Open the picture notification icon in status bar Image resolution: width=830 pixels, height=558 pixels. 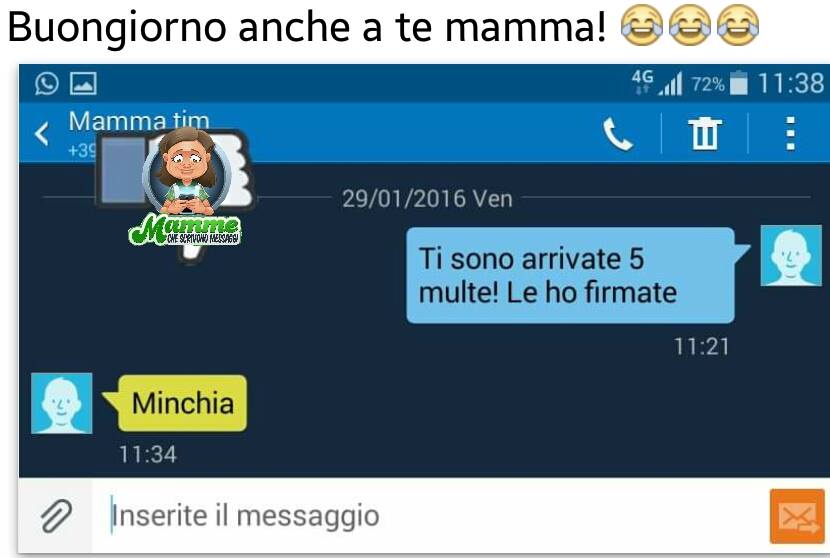tap(84, 84)
